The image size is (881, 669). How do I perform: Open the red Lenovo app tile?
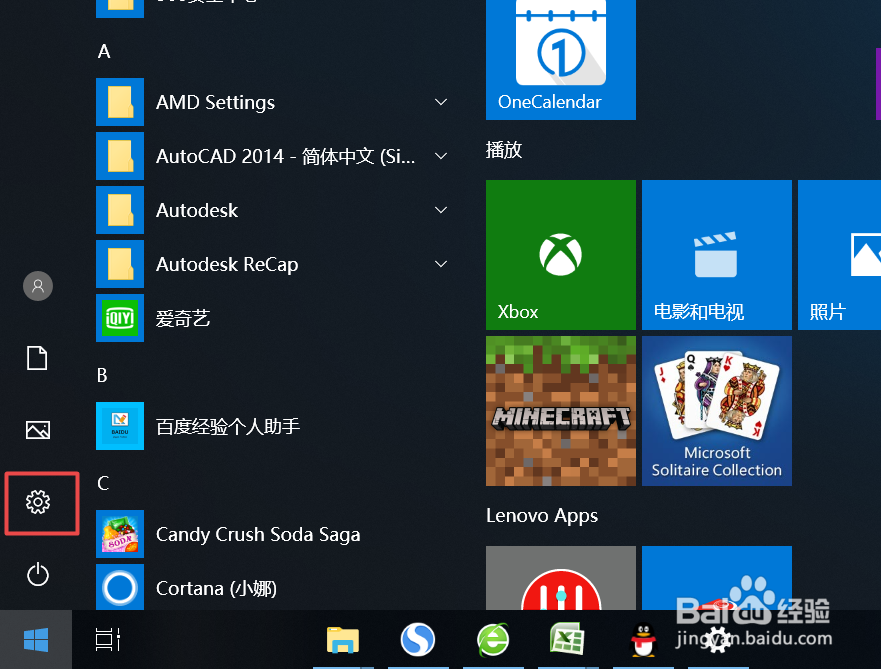tap(561, 578)
